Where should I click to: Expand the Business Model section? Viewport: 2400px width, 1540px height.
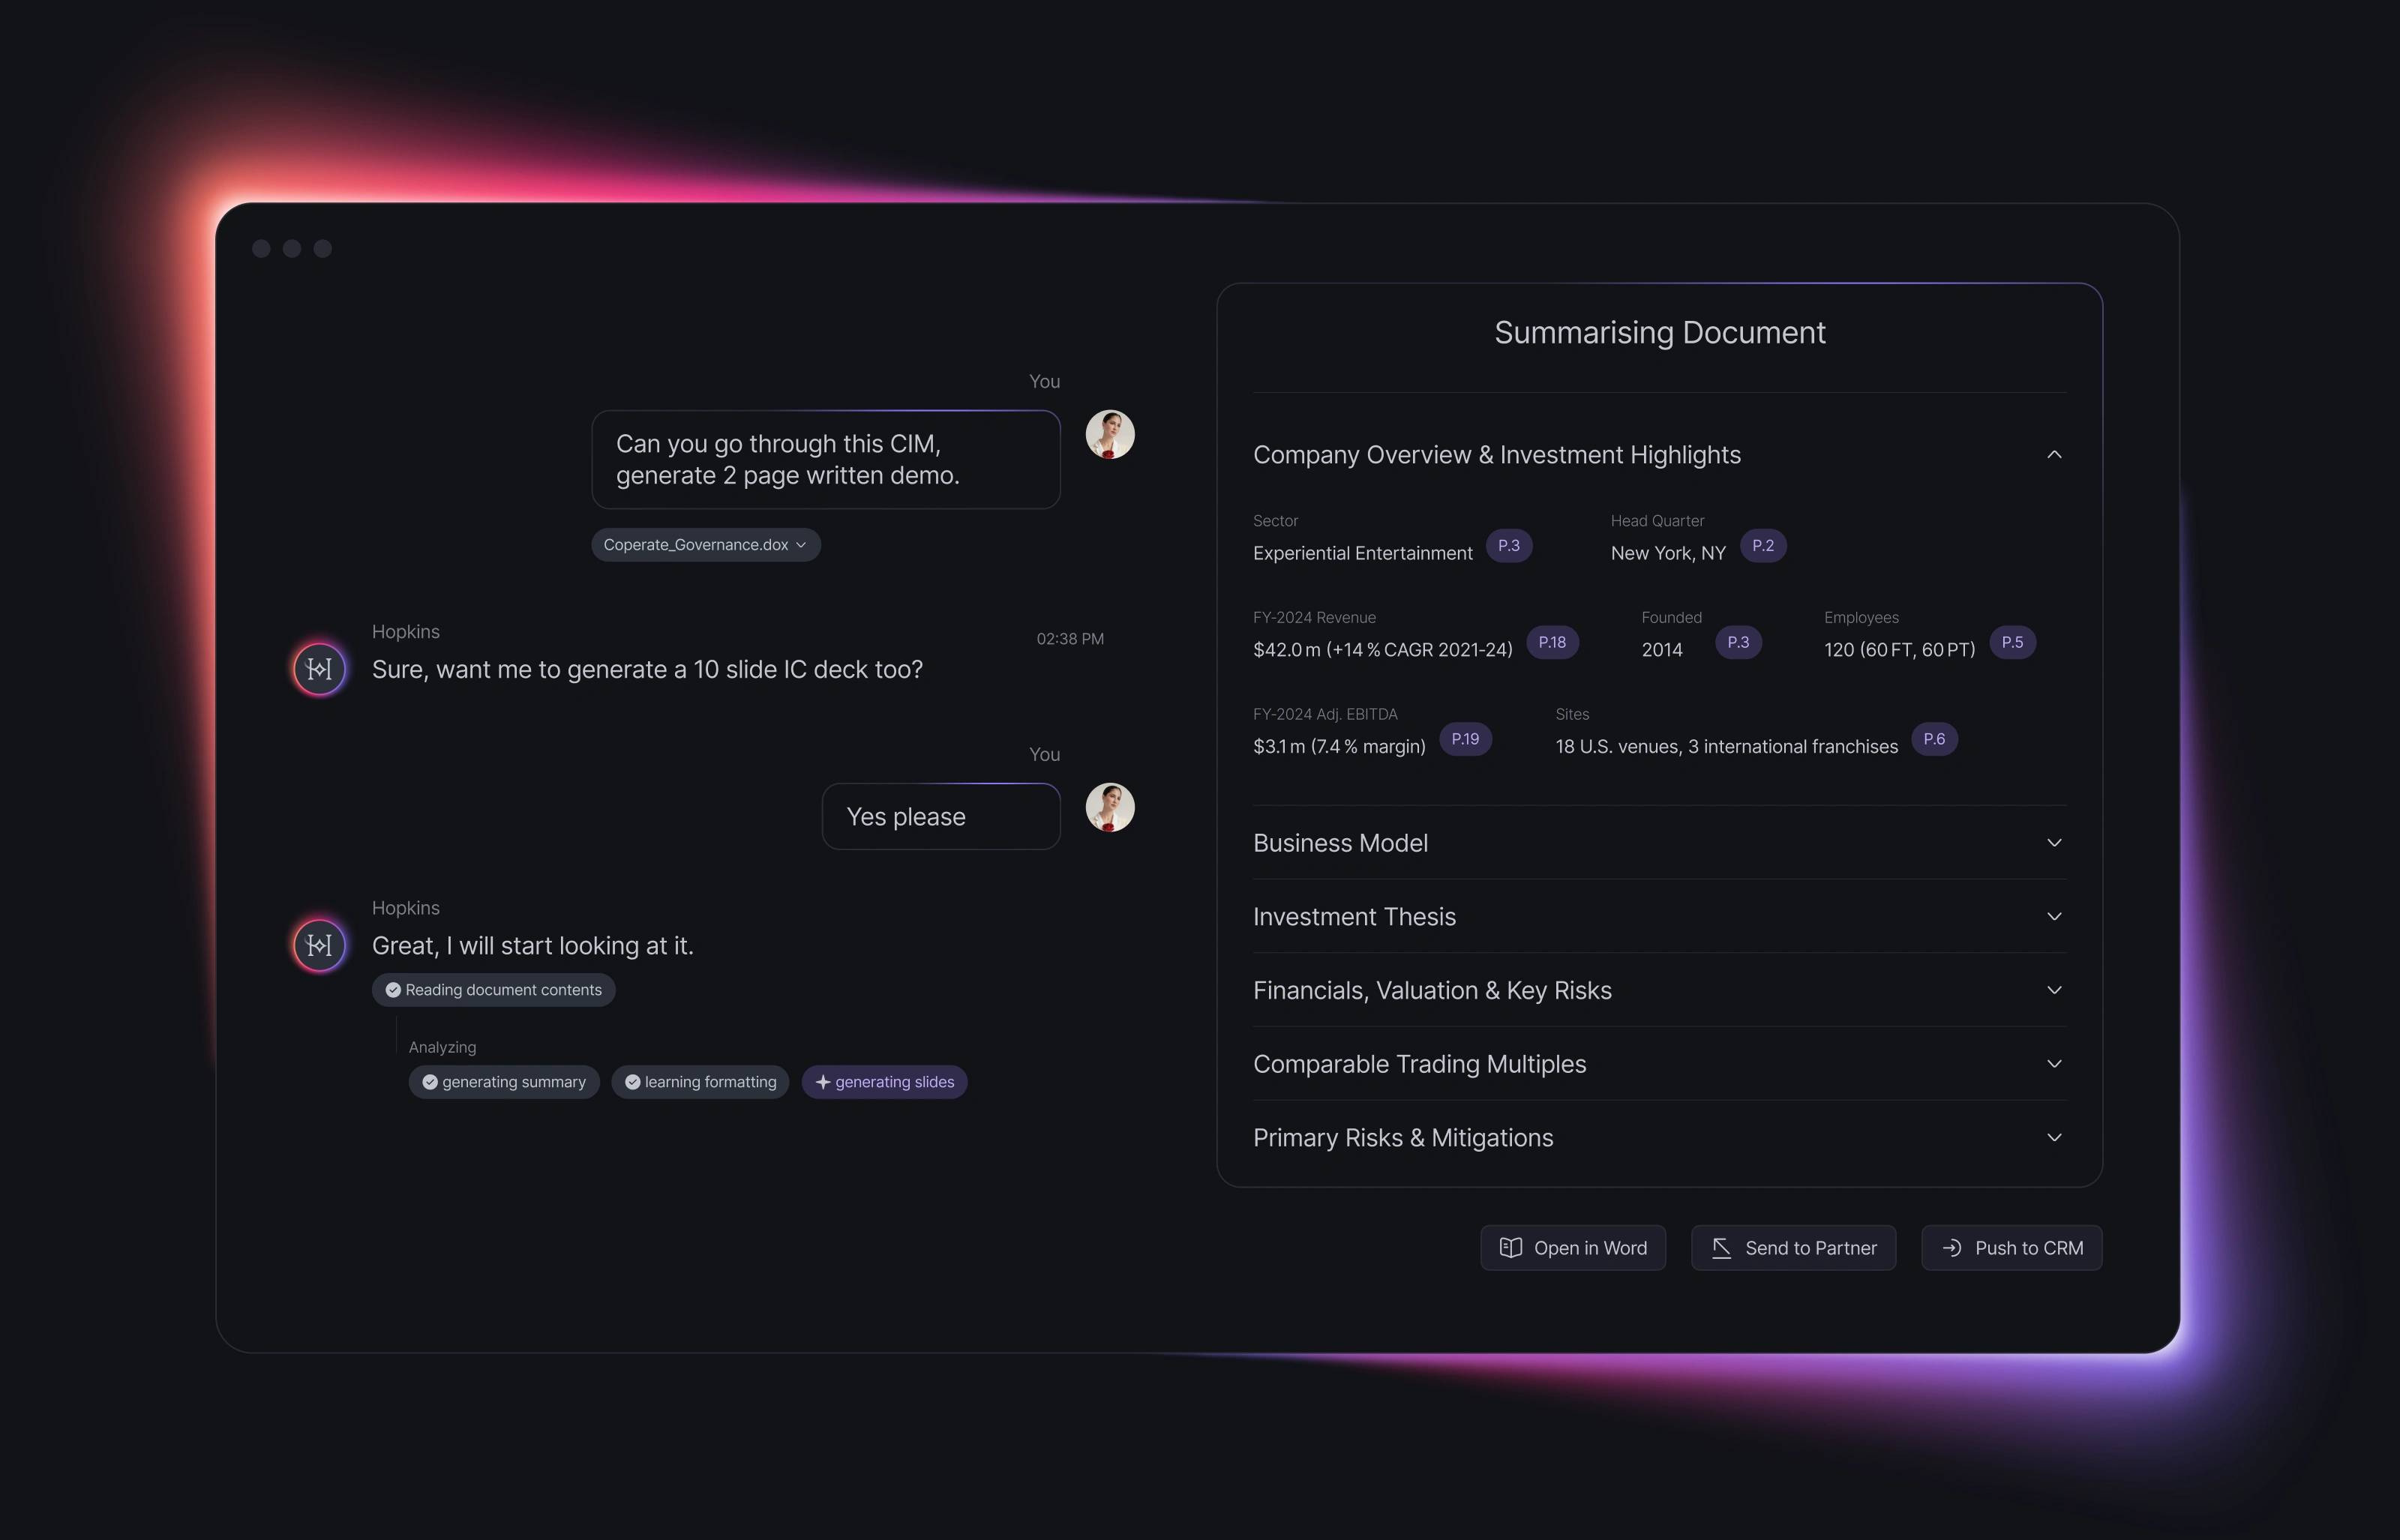click(x=2054, y=843)
